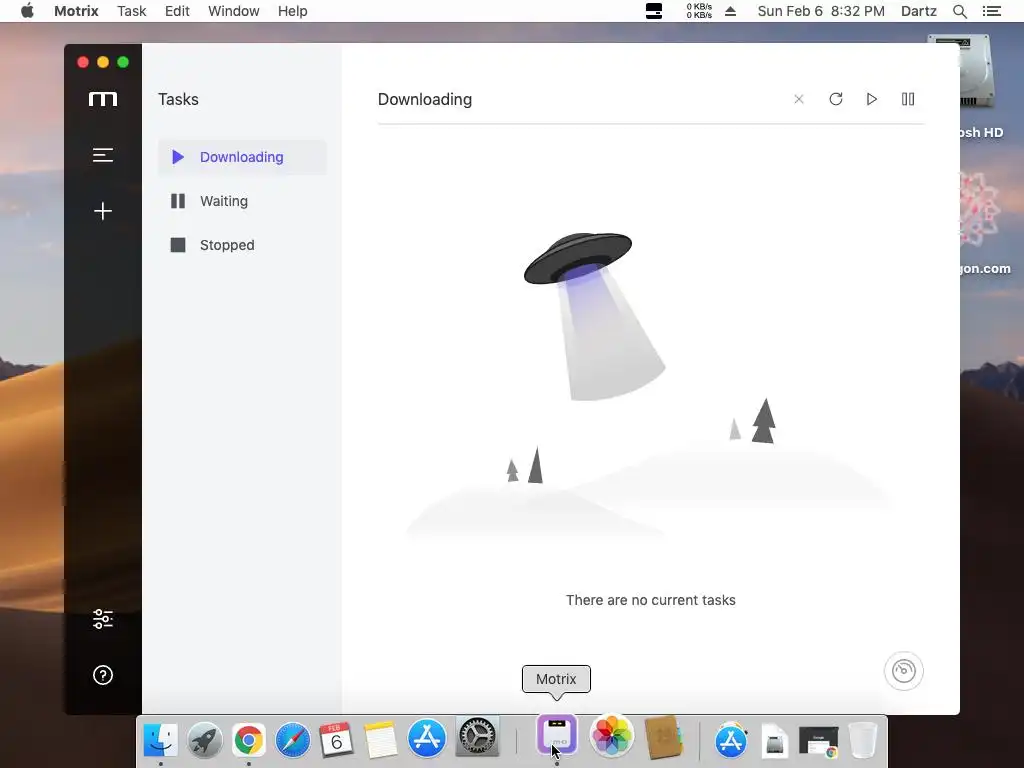1024x768 pixels.
Task: Open the Task menu
Action: coord(131,11)
